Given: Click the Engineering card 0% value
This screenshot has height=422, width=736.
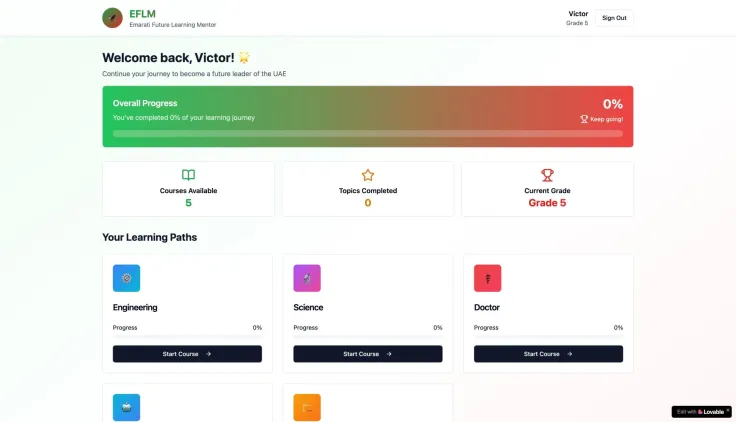Looking at the screenshot, I should [x=257, y=328].
